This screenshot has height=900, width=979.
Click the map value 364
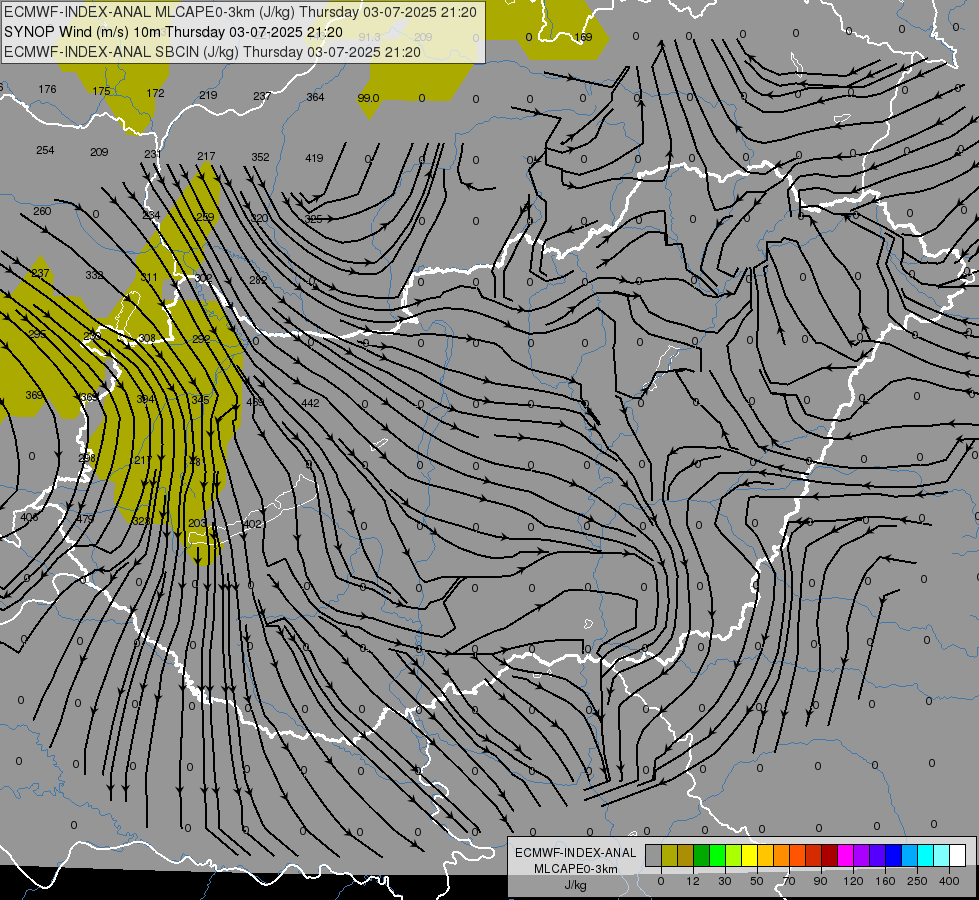tap(315, 97)
